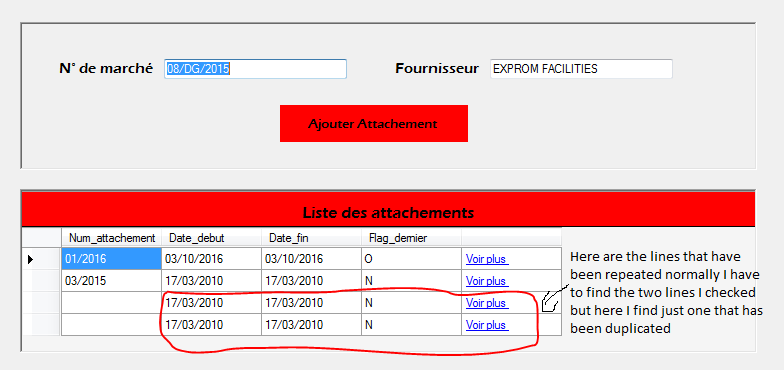Select Date_debut cell in the 03/2015 row
The height and width of the screenshot is (370, 784).
point(212,281)
